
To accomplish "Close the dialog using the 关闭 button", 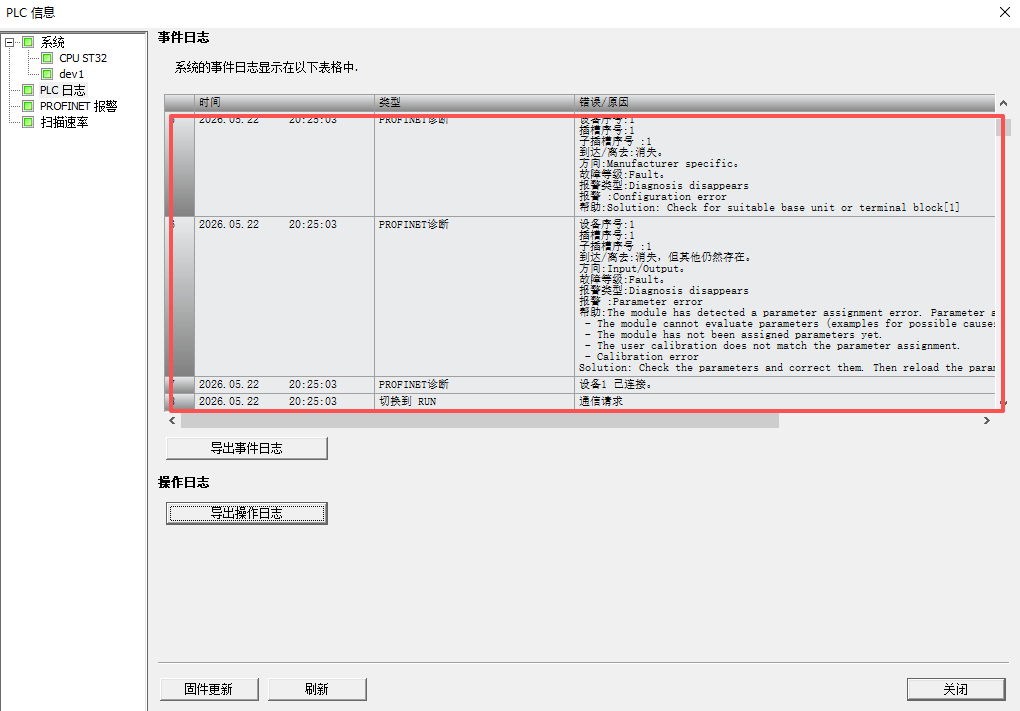I will 956,690.
